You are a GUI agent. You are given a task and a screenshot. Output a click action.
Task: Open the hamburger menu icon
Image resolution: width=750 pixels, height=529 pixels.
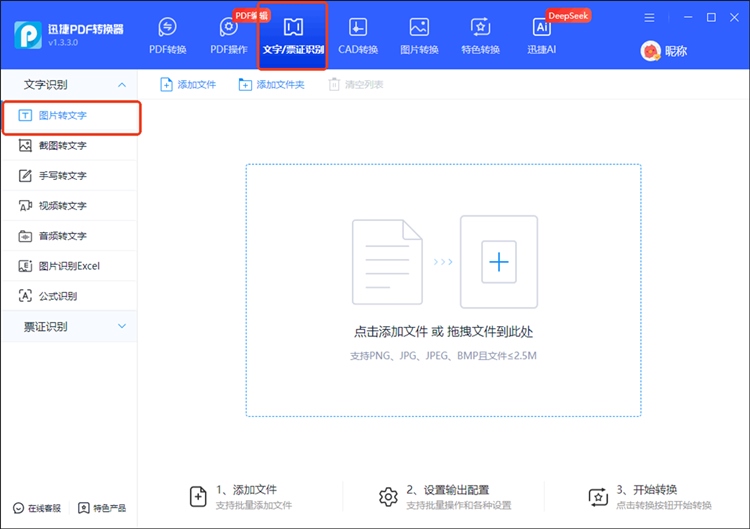coord(649,18)
